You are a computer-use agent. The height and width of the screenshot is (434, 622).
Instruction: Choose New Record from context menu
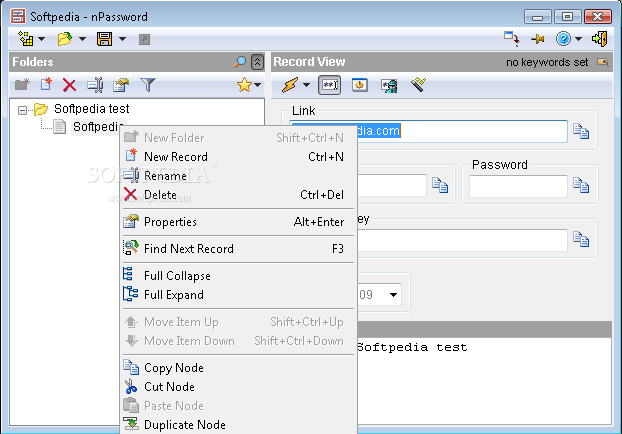pyautogui.click(x=238, y=157)
